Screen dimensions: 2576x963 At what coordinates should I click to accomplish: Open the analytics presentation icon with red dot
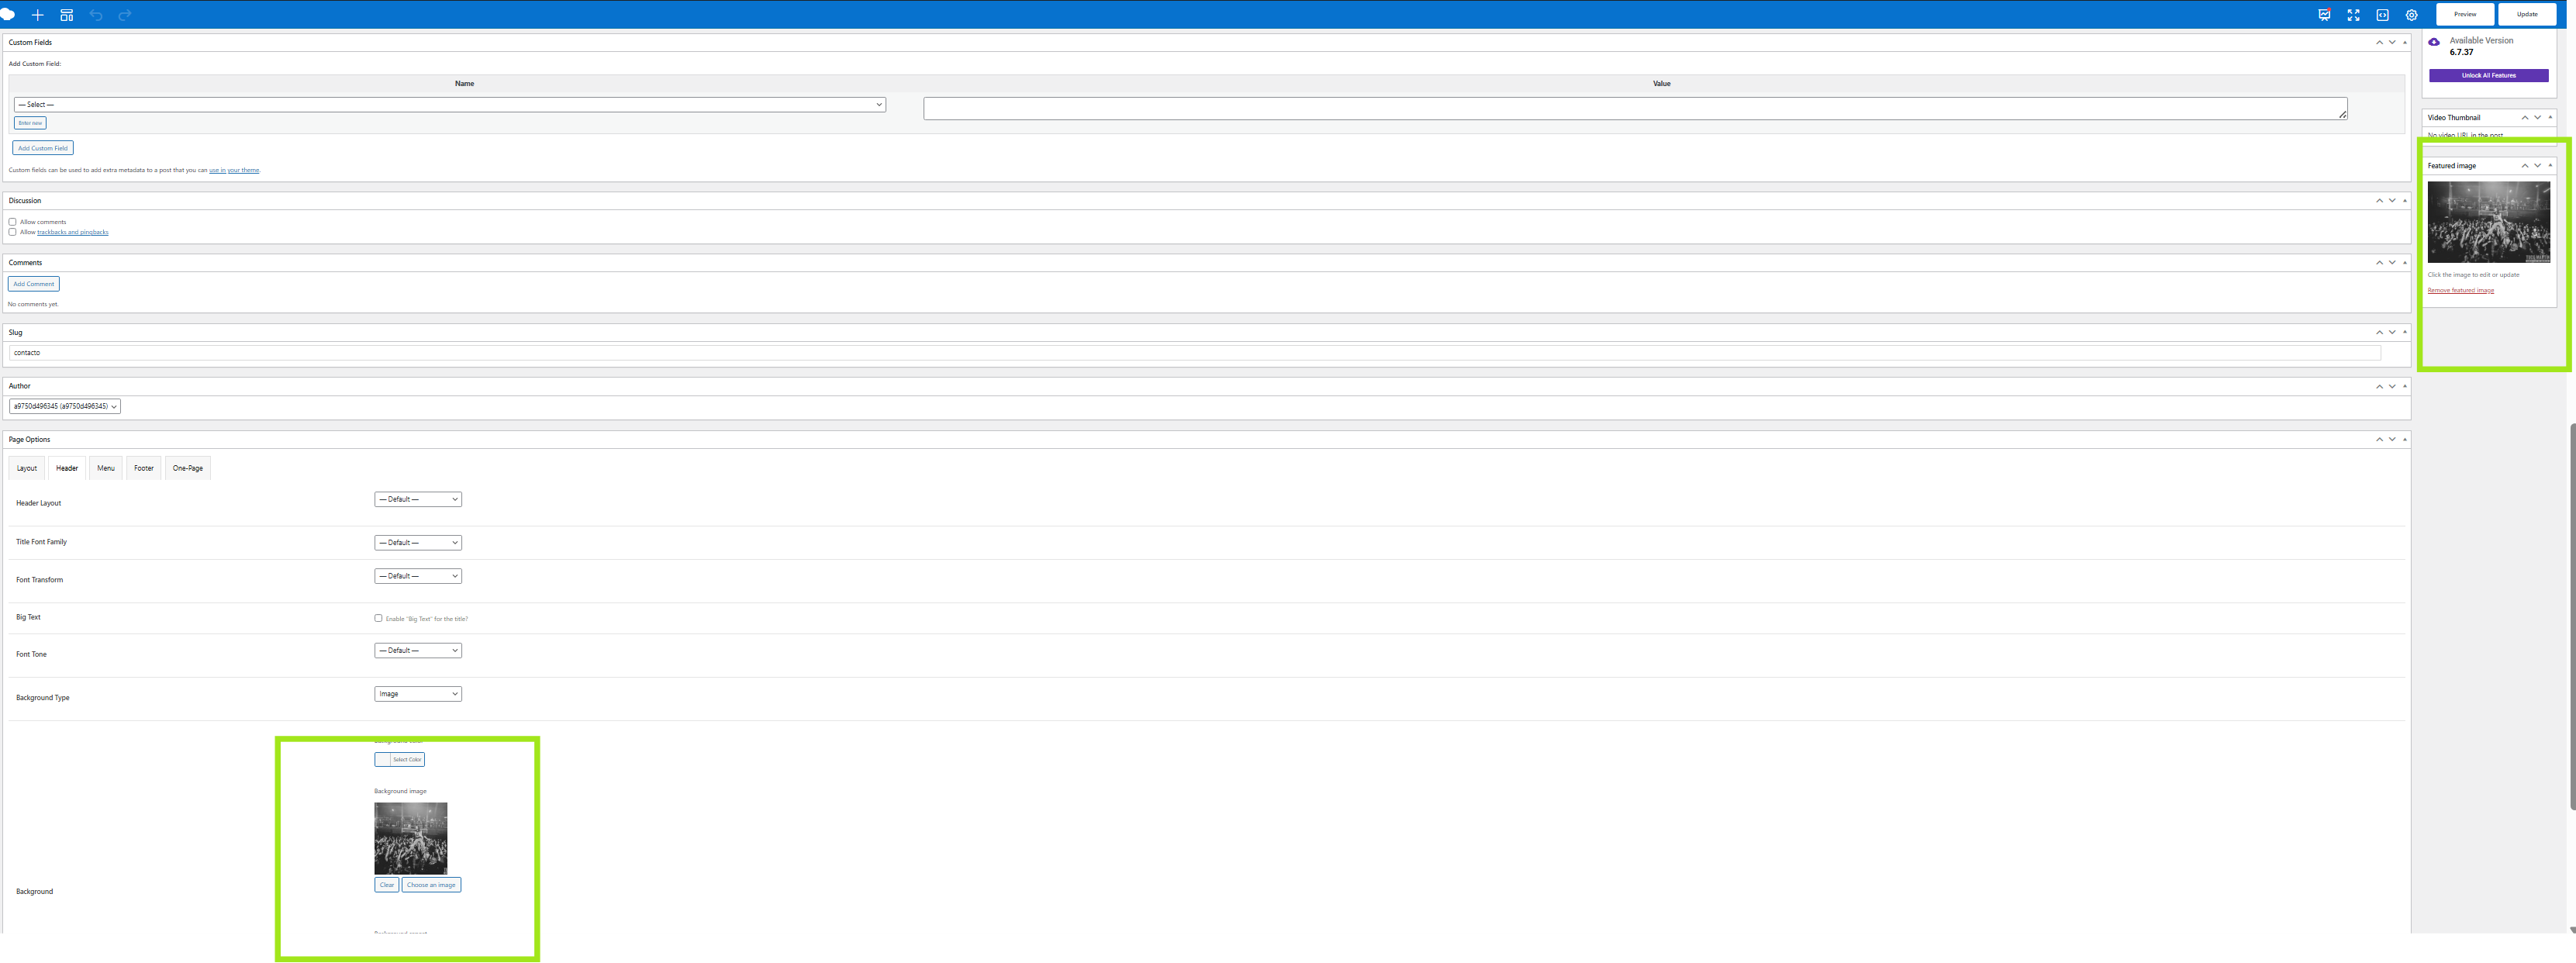2324,15
